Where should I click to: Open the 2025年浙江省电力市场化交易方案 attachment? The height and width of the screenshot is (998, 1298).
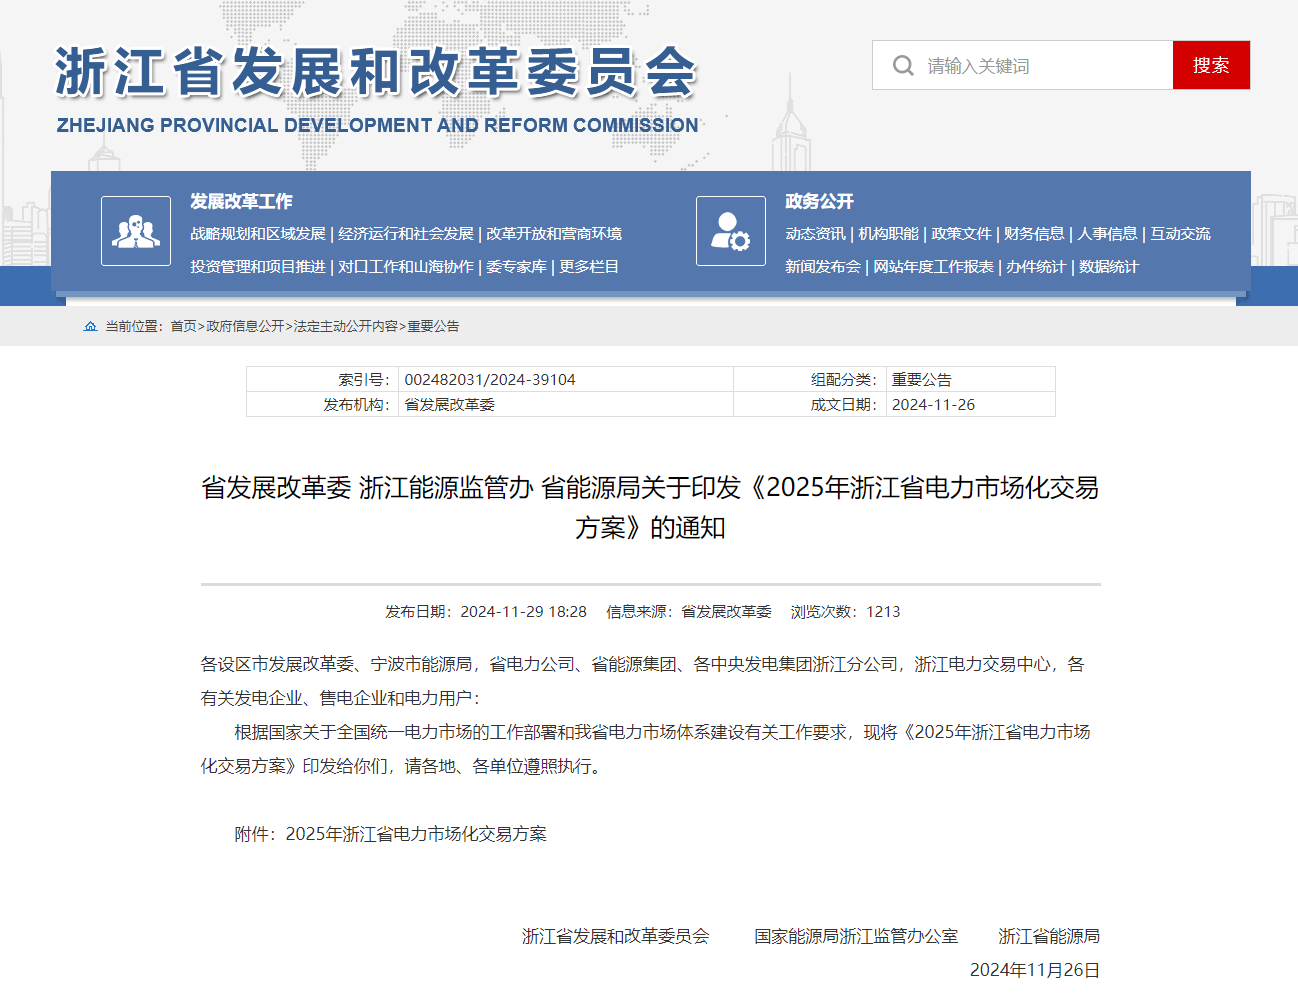[x=416, y=833]
